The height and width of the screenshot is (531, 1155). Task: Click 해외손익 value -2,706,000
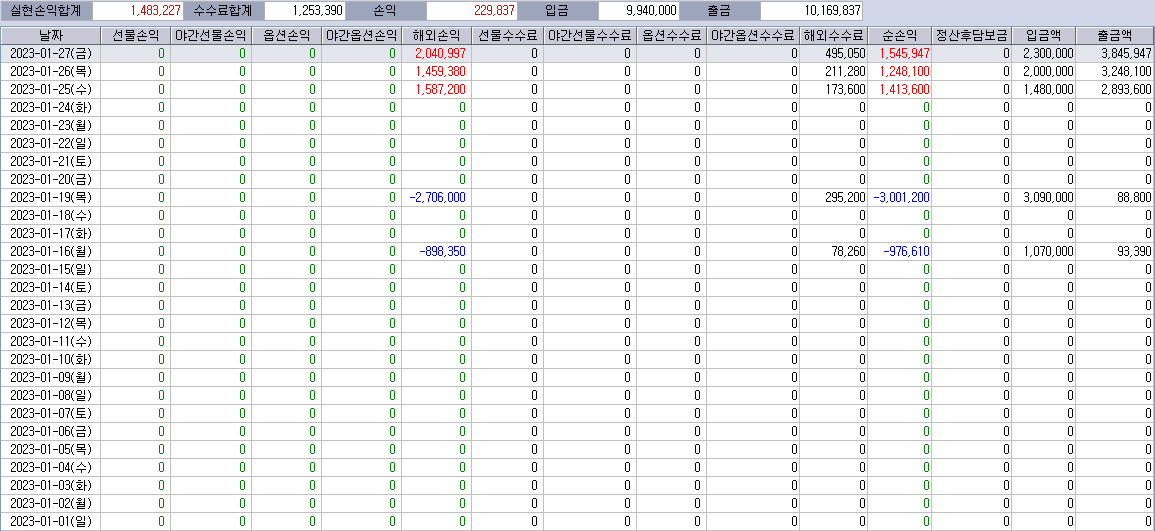tap(438, 197)
